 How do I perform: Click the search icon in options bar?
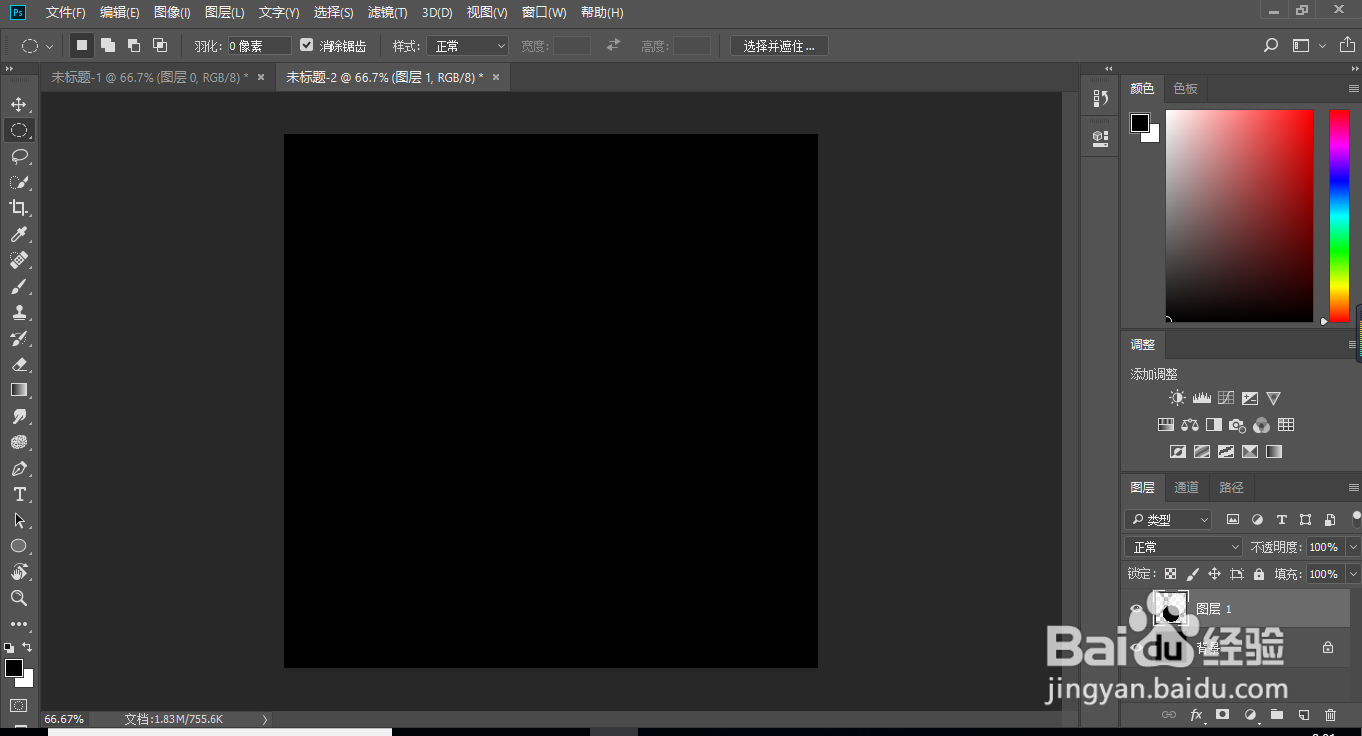[x=1271, y=46]
